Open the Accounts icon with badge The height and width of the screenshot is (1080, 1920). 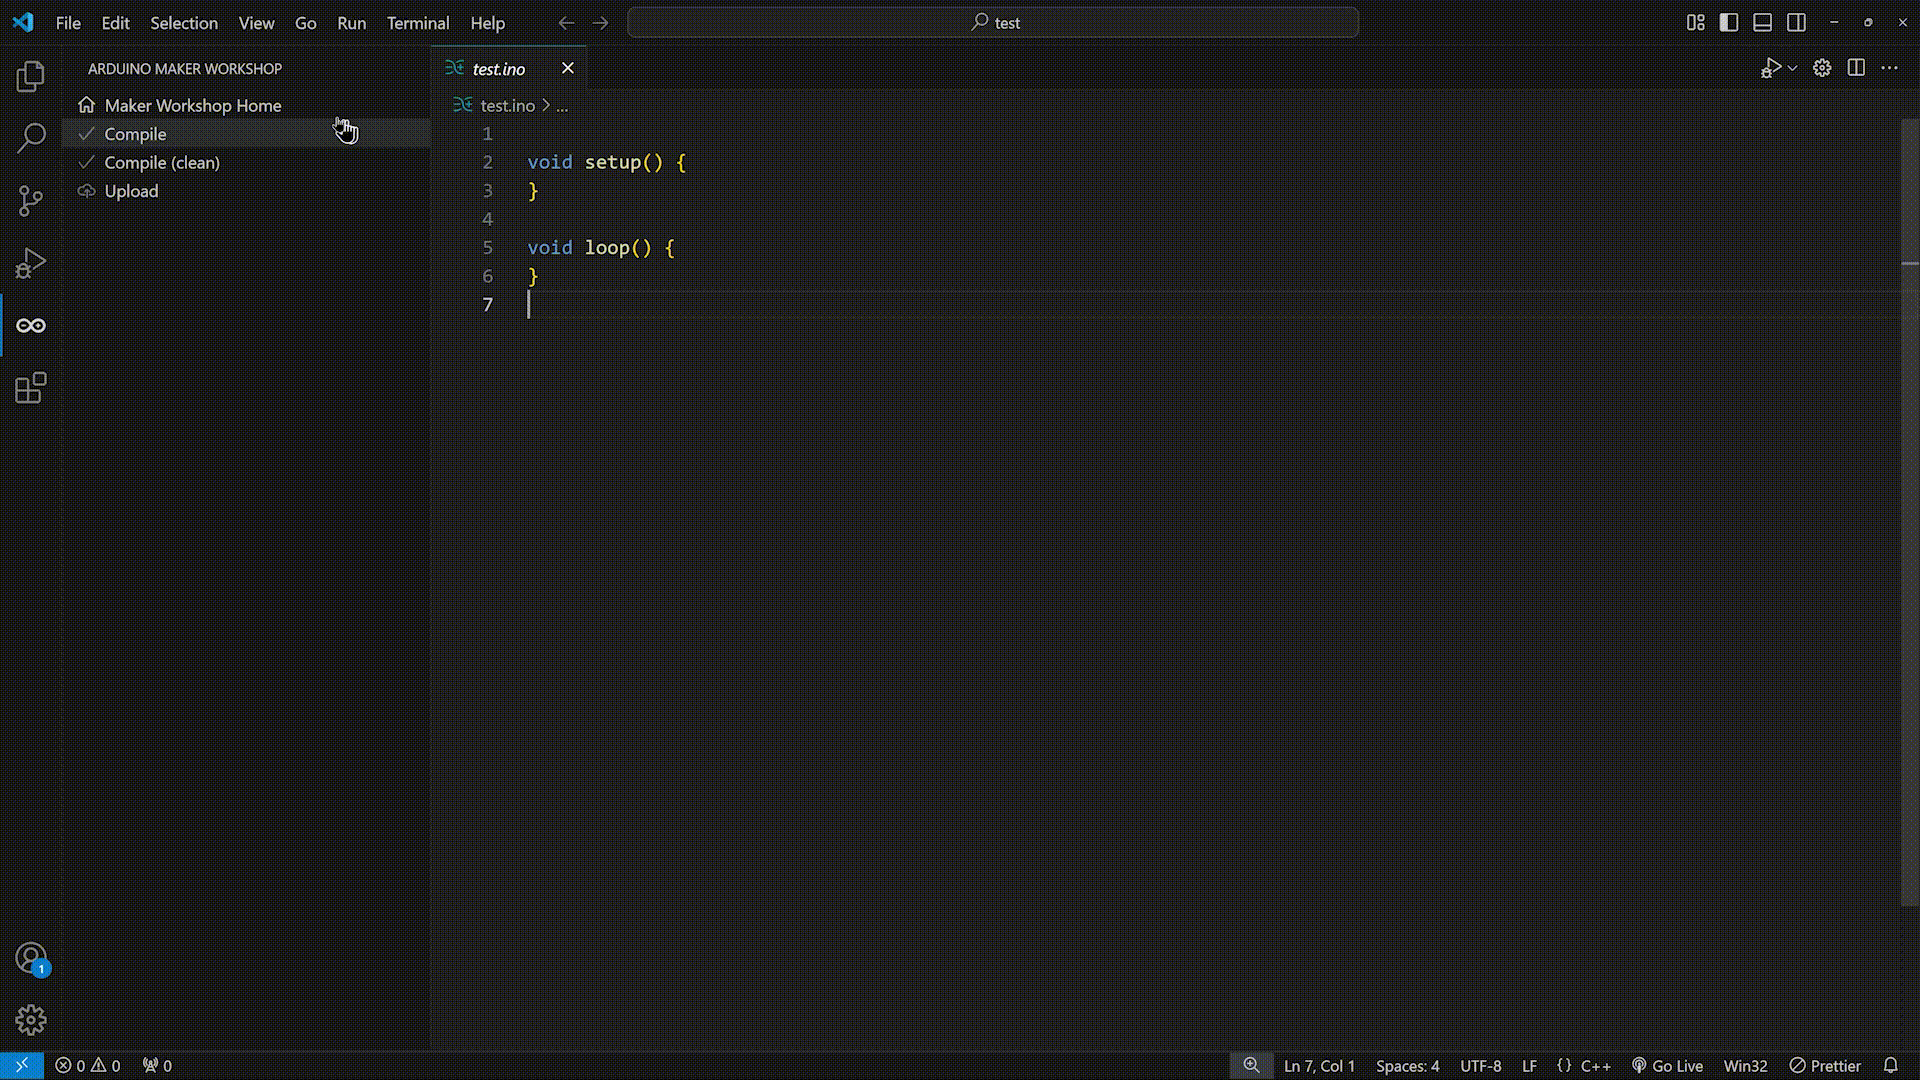pyautogui.click(x=31, y=958)
